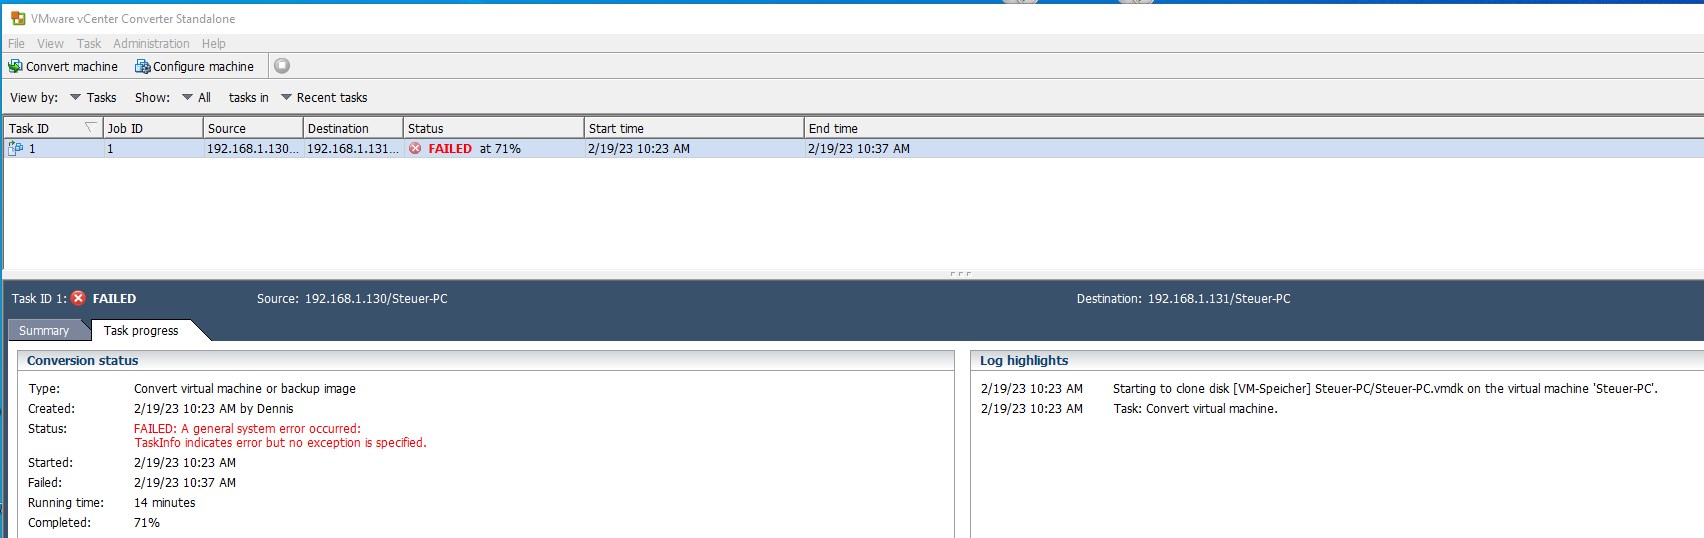The image size is (1704, 538).
Task: Click the Configure machine icon
Action: pyautogui.click(x=142, y=67)
